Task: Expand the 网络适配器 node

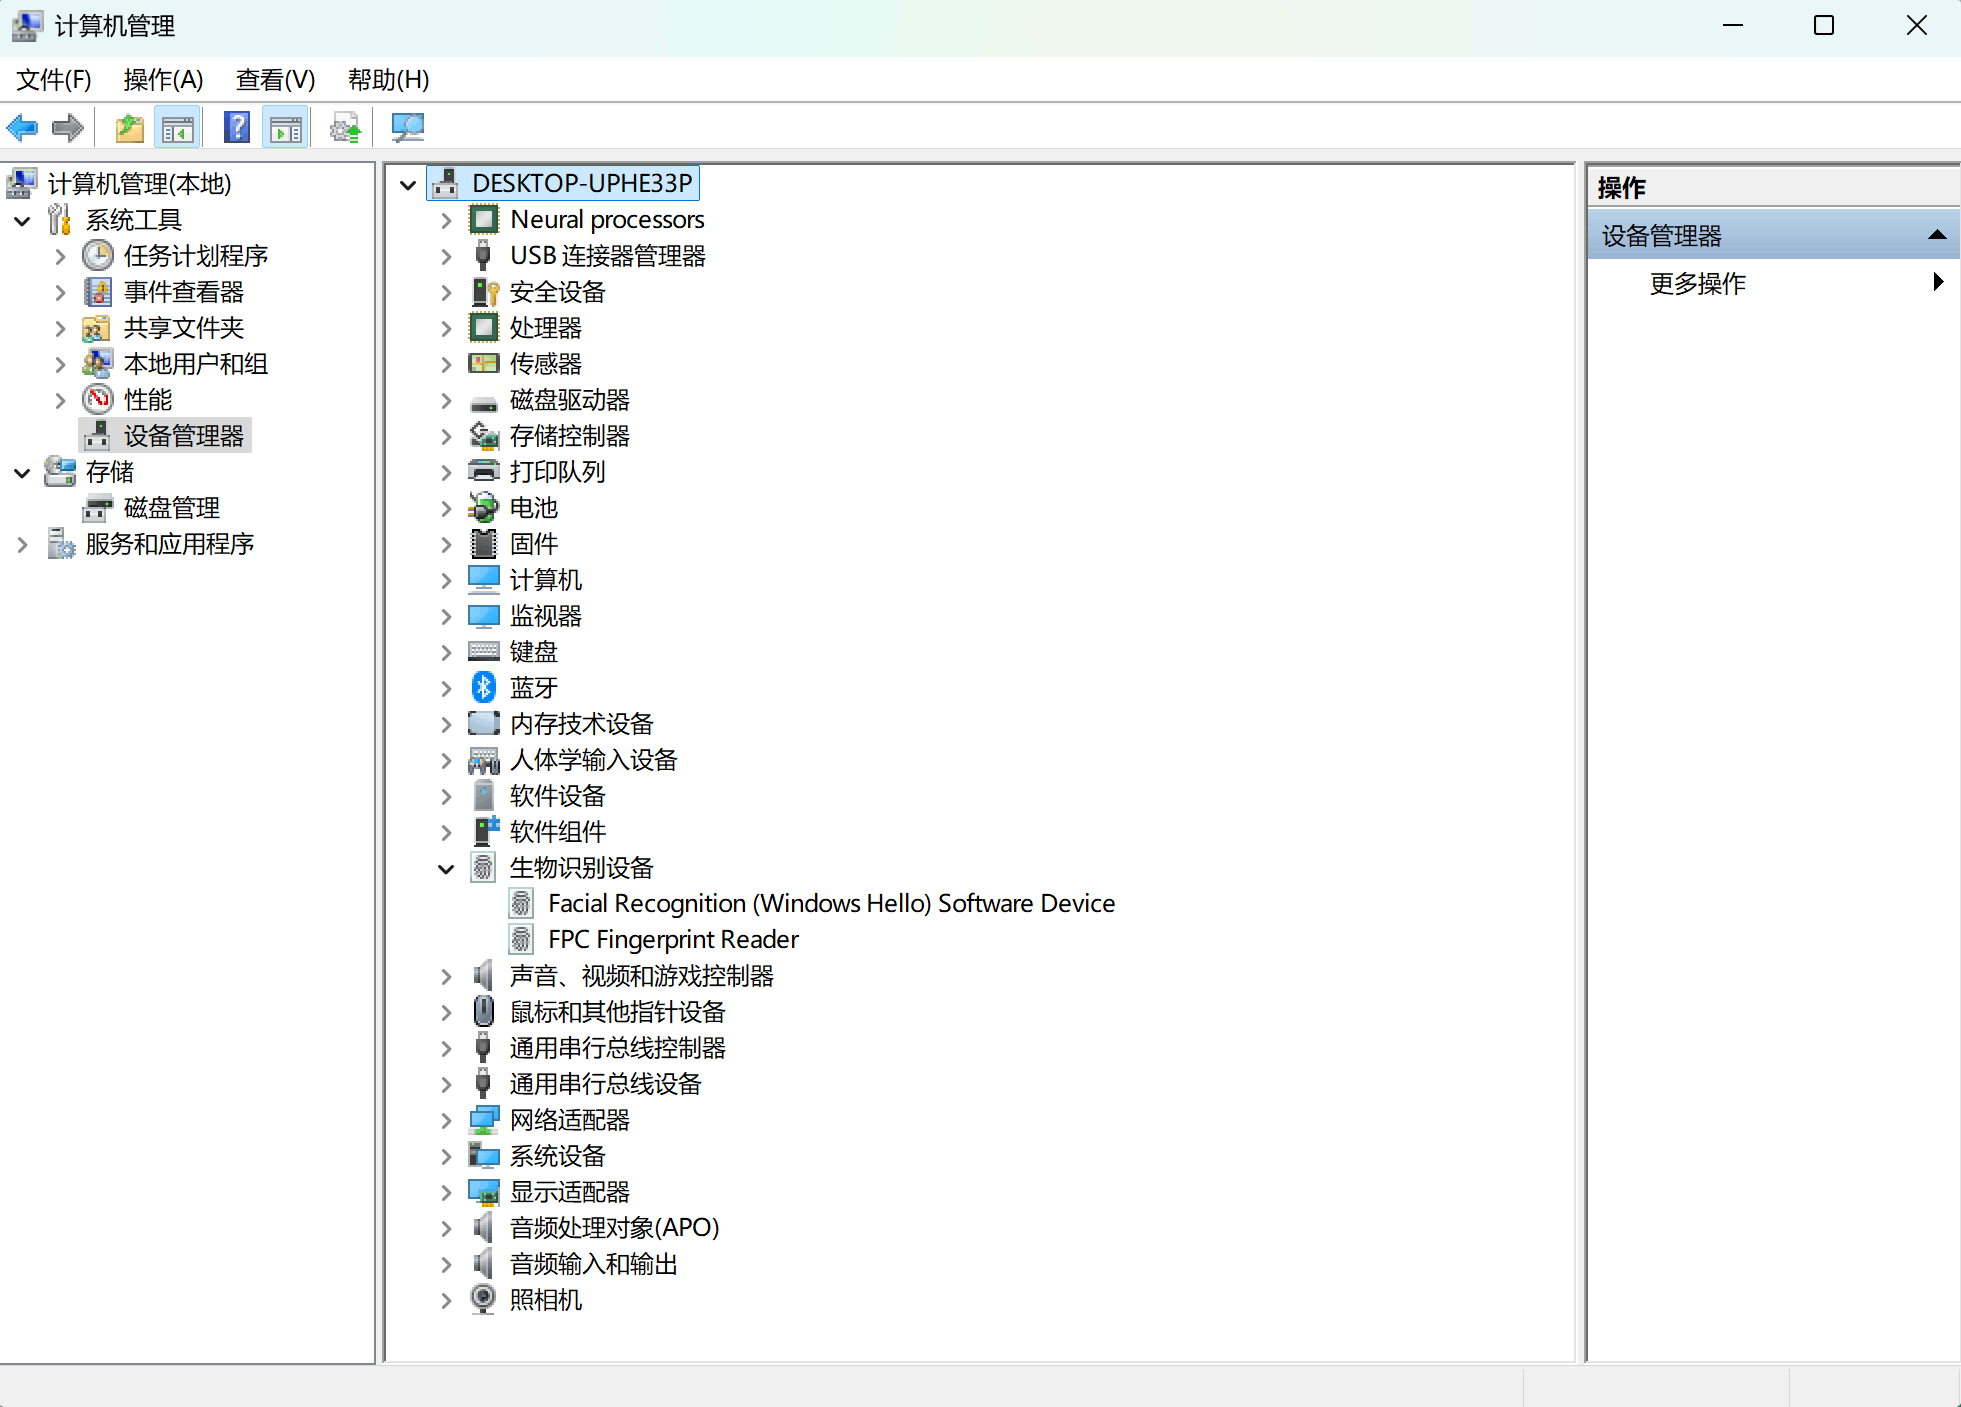Action: (446, 1121)
